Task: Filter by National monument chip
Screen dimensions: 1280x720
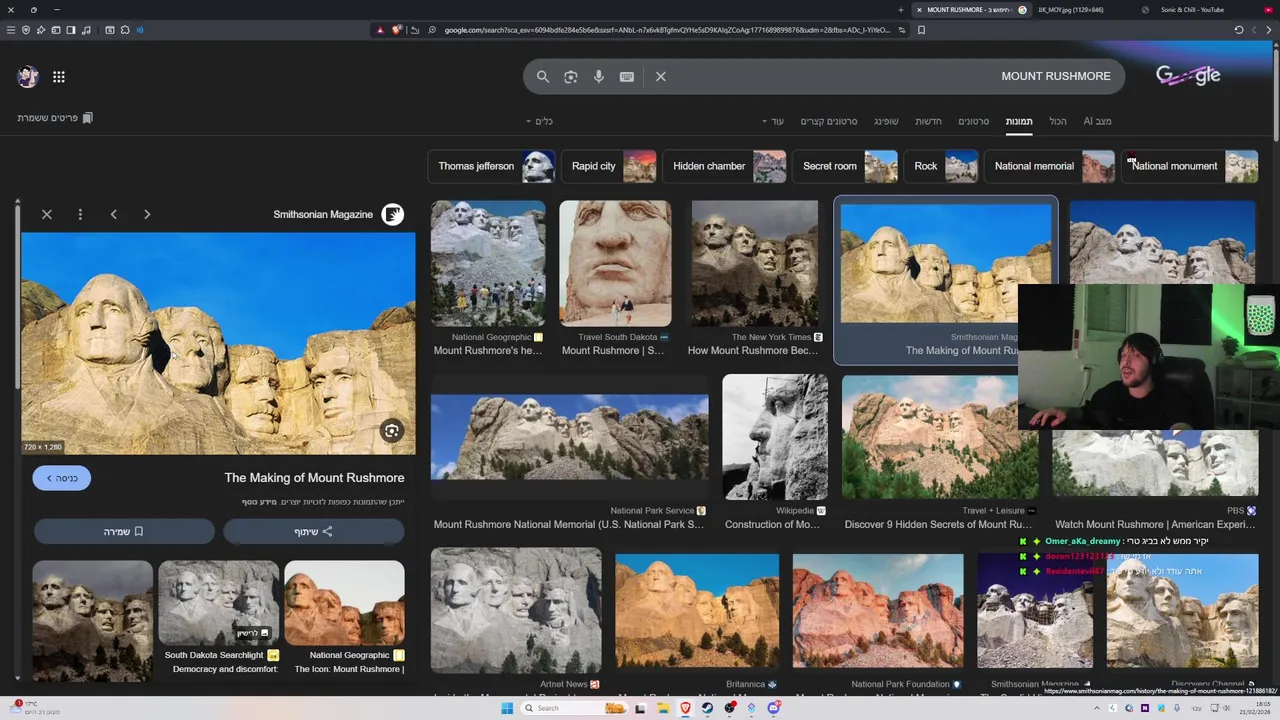Action: tap(1190, 166)
